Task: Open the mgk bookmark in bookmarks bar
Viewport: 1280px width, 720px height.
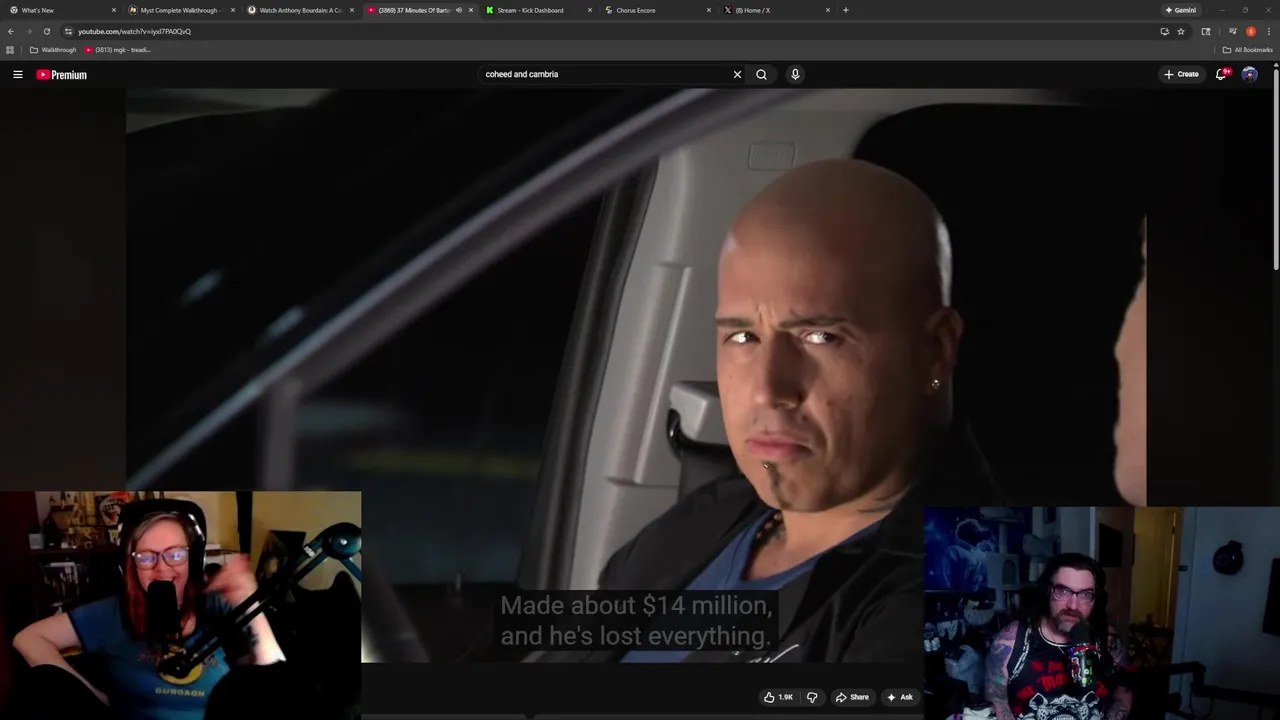Action: (x=118, y=50)
